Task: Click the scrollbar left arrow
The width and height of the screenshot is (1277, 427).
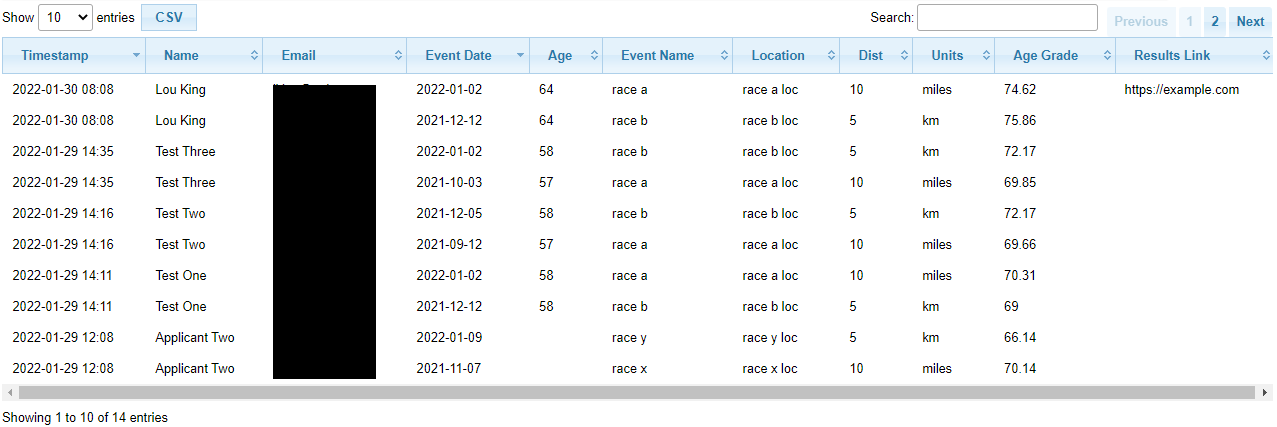Action: pyautogui.click(x=9, y=393)
